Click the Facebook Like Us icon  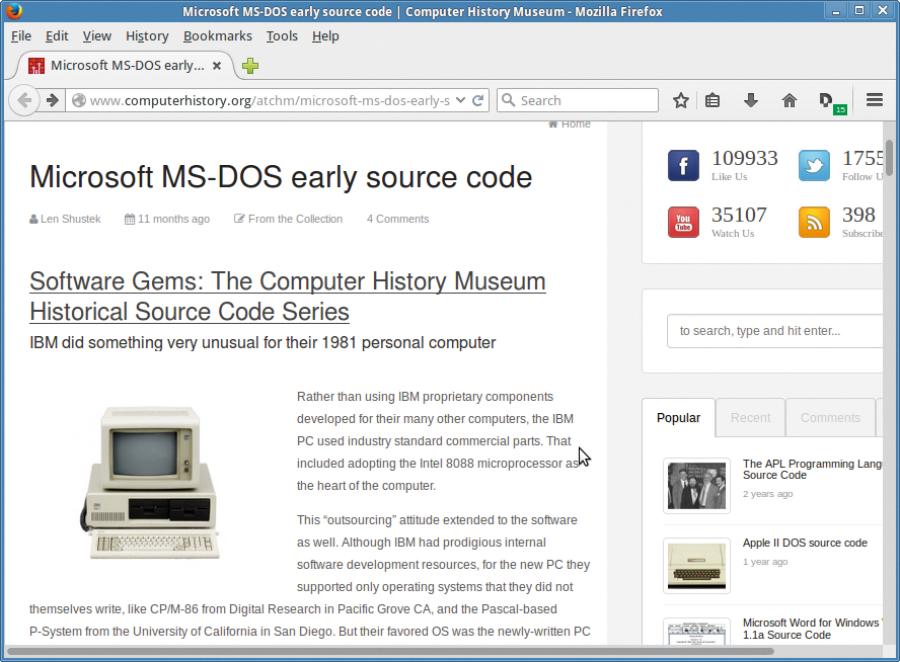coord(683,165)
